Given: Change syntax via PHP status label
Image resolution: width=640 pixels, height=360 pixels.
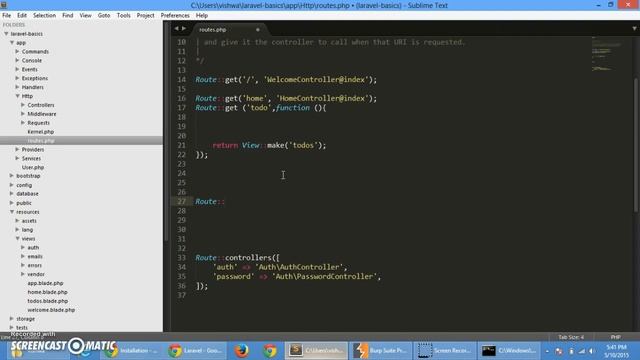Looking at the screenshot, I should [616, 337].
